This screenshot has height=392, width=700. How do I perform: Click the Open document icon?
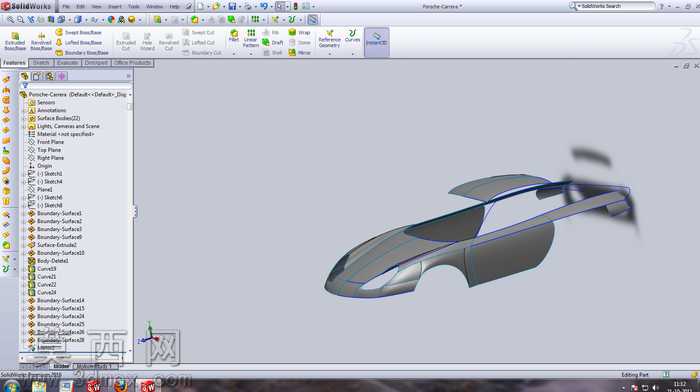click(216, 6)
